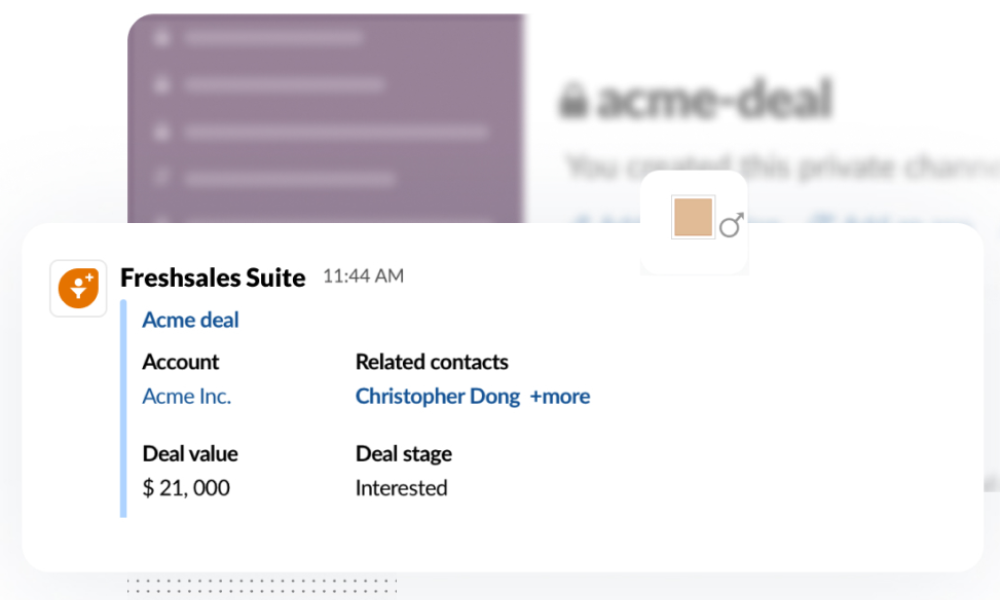Image resolution: width=1000 pixels, height=600 pixels.
Task: Click the person icon on the second sidebar row
Action: [162, 84]
